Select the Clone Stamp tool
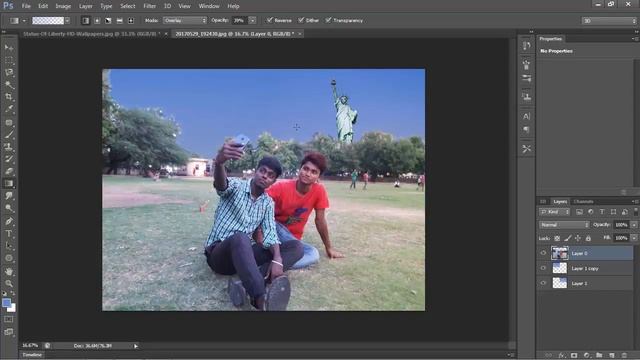This screenshot has width=640, height=360. coord(9,147)
